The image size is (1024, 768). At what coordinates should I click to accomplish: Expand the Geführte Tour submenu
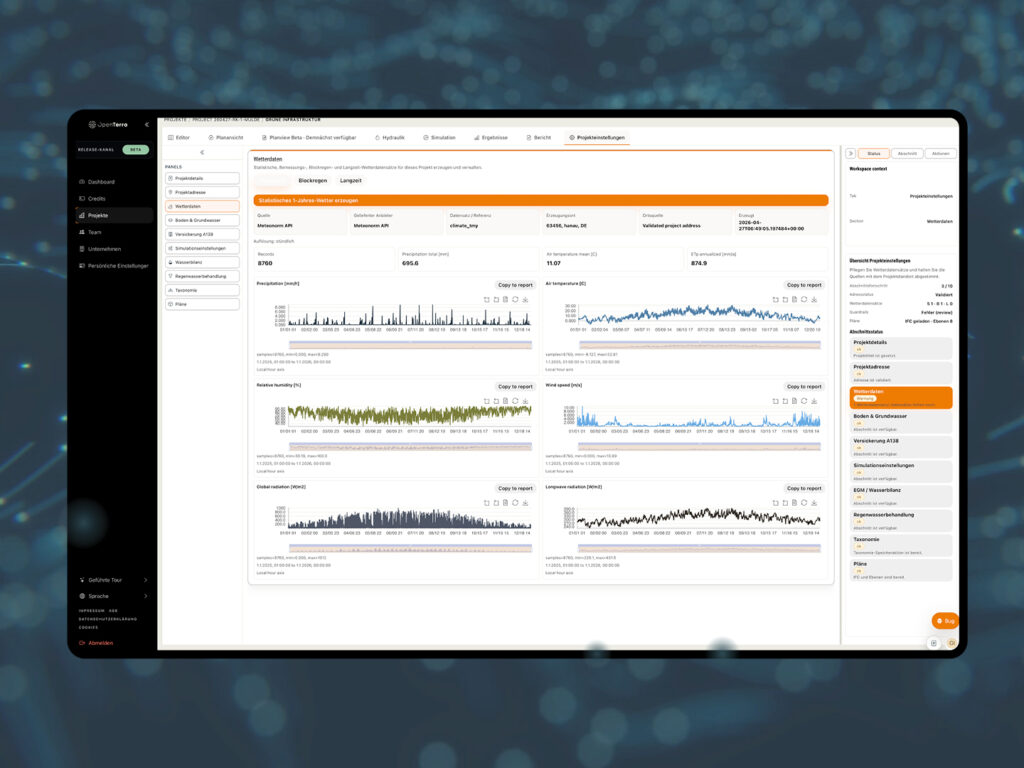tap(145, 580)
